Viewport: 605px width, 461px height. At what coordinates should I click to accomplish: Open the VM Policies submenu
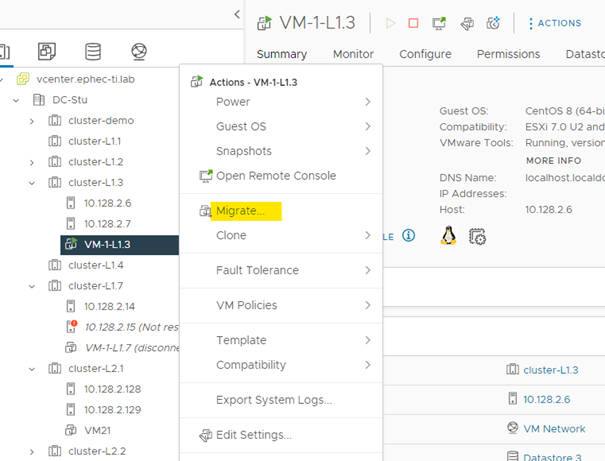[281, 305]
